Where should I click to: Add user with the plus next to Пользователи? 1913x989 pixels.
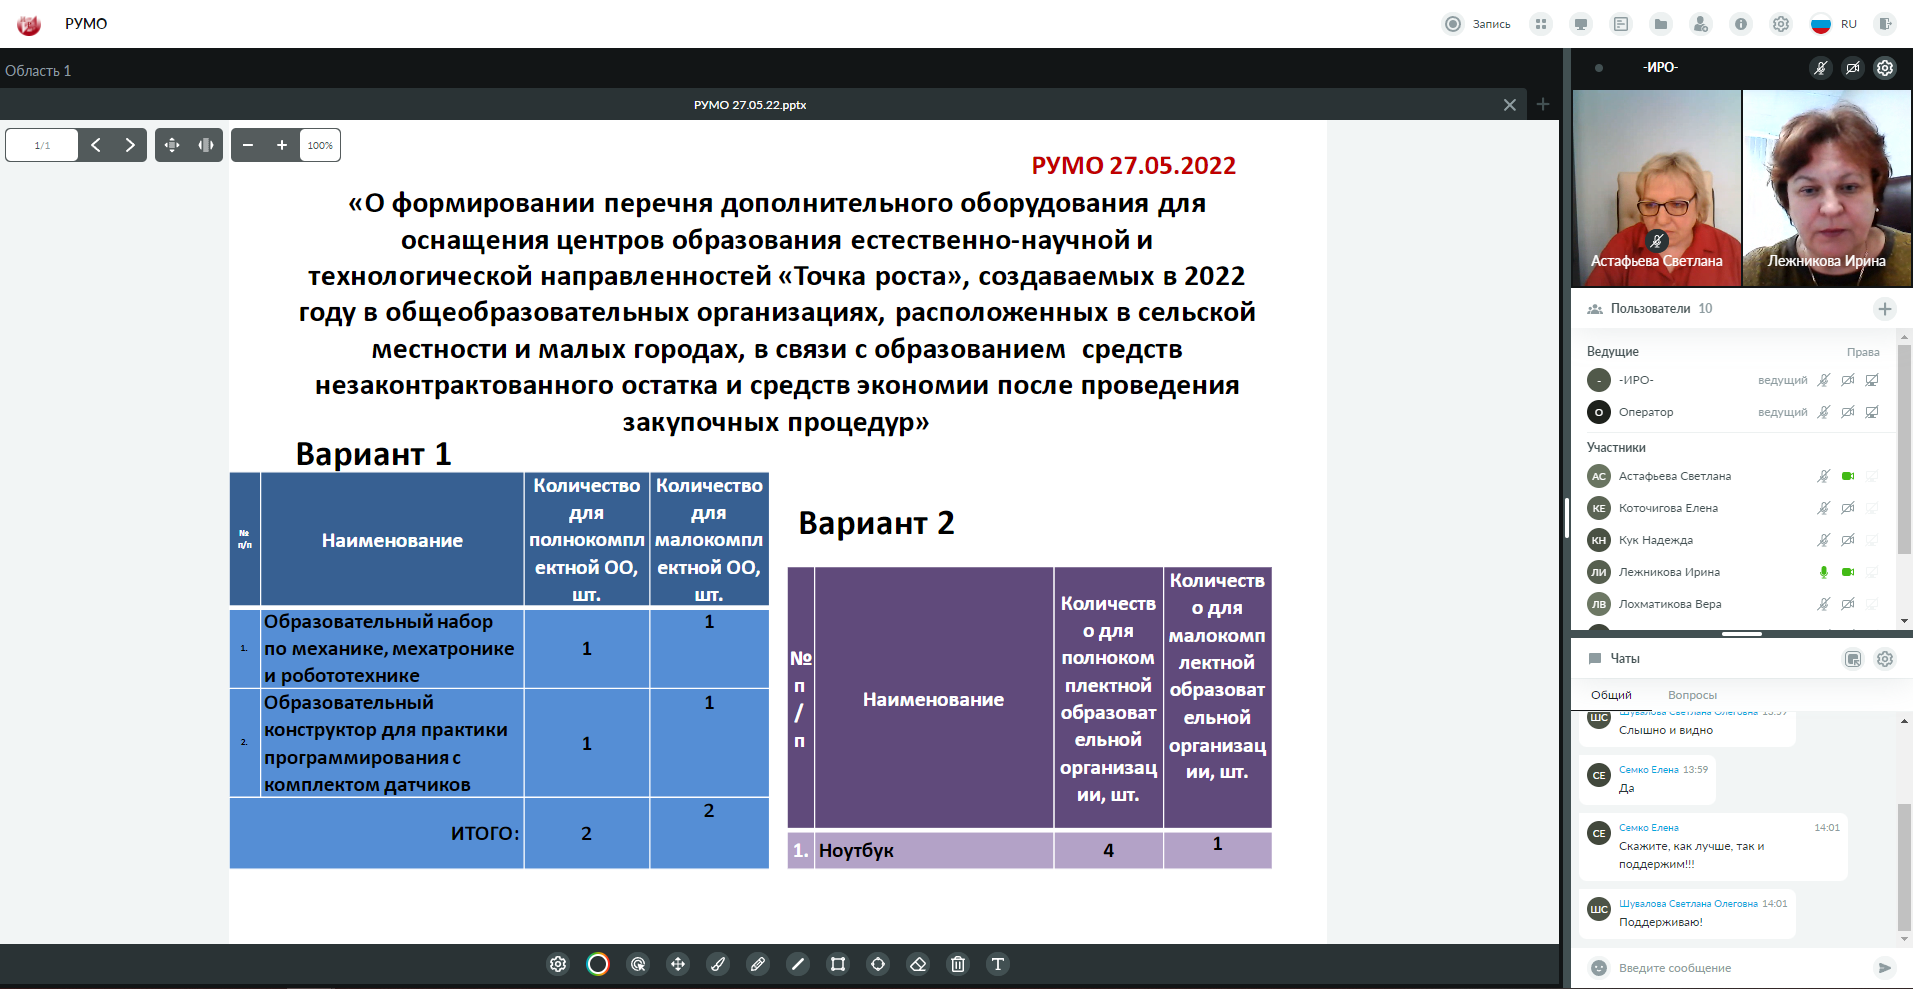pos(1885,309)
